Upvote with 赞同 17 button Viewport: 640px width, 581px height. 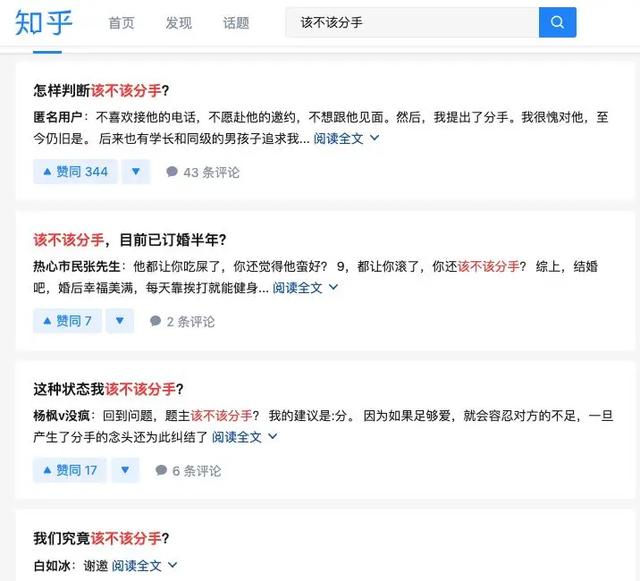70,470
